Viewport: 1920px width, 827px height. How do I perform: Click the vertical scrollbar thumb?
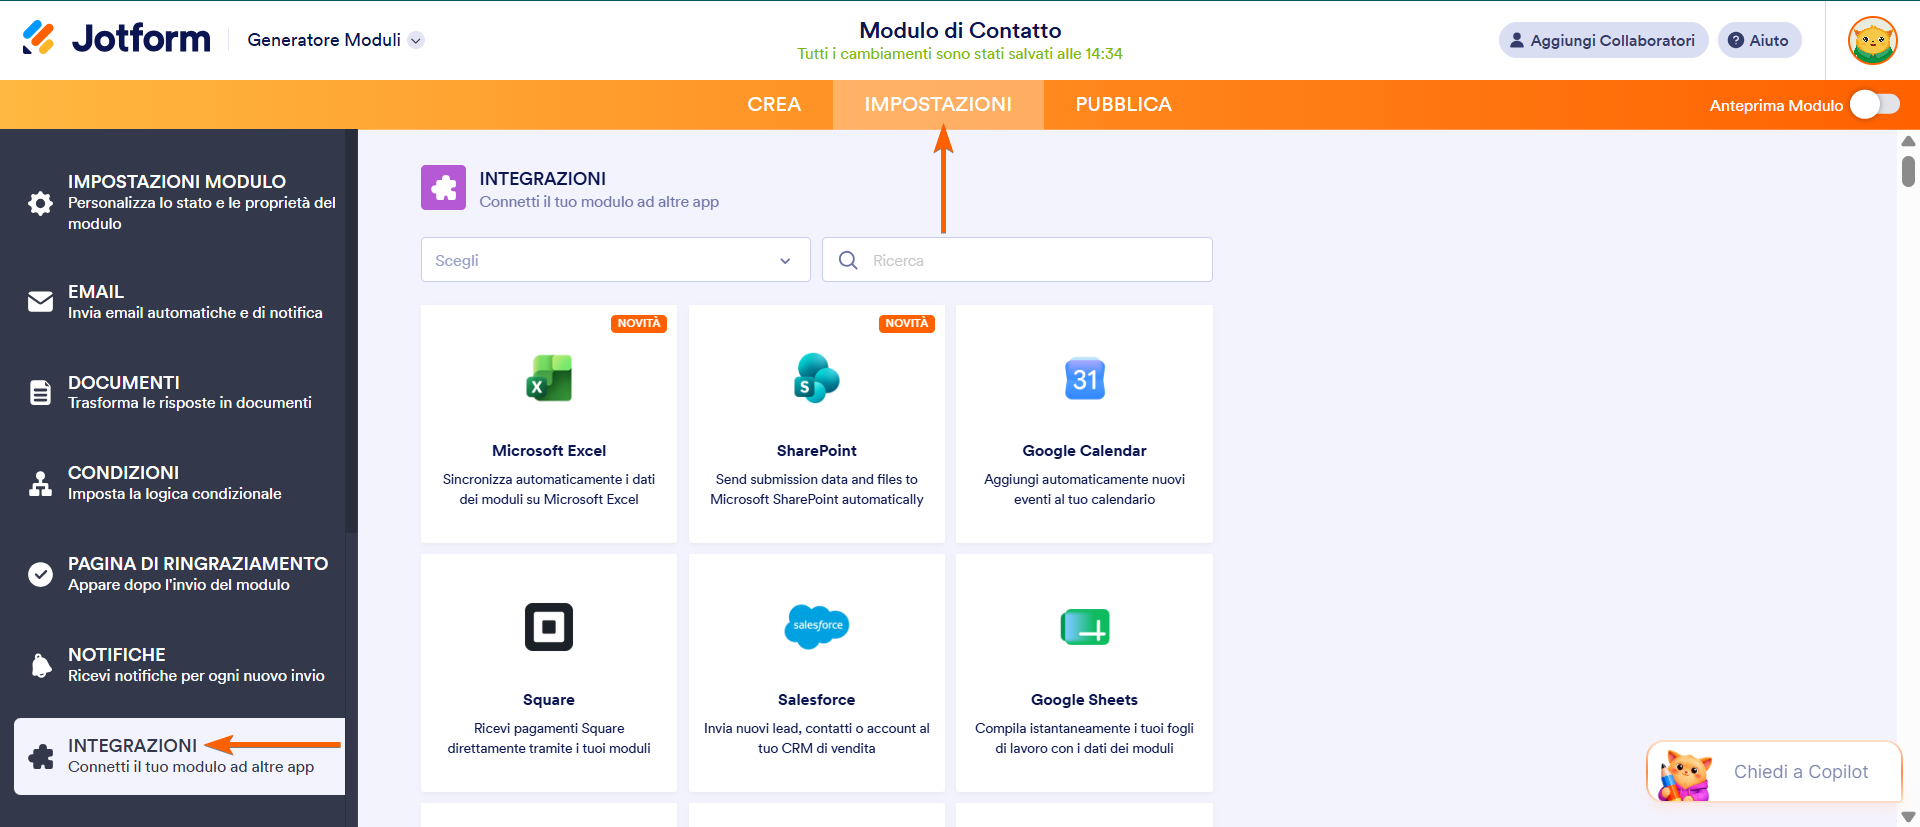pyautogui.click(x=1908, y=171)
